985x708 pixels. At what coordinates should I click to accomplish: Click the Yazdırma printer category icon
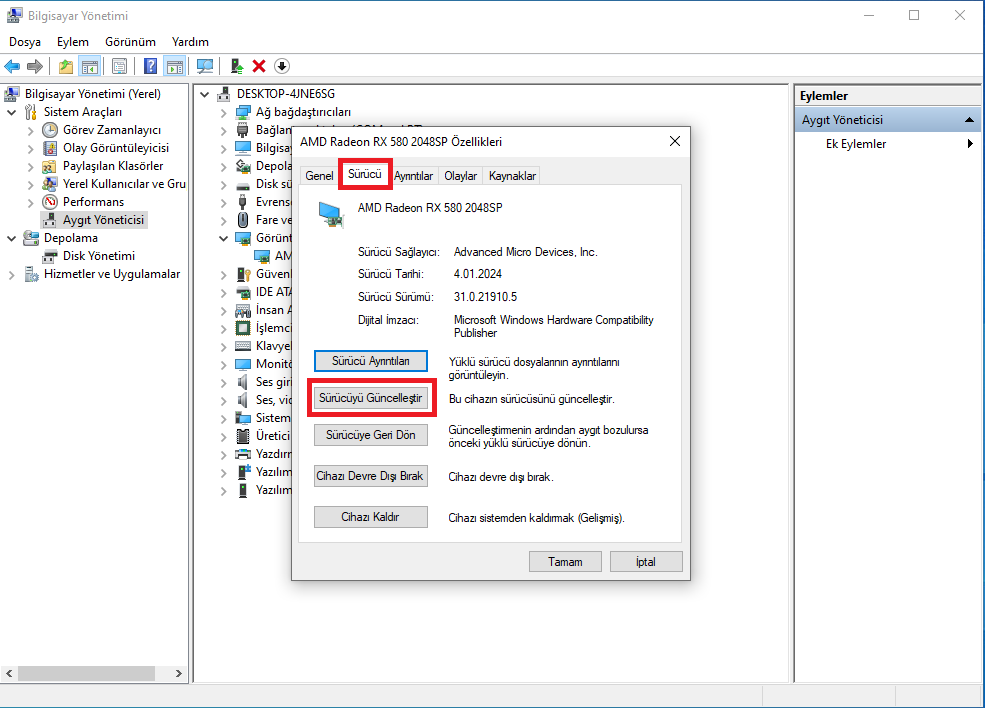click(x=243, y=454)
